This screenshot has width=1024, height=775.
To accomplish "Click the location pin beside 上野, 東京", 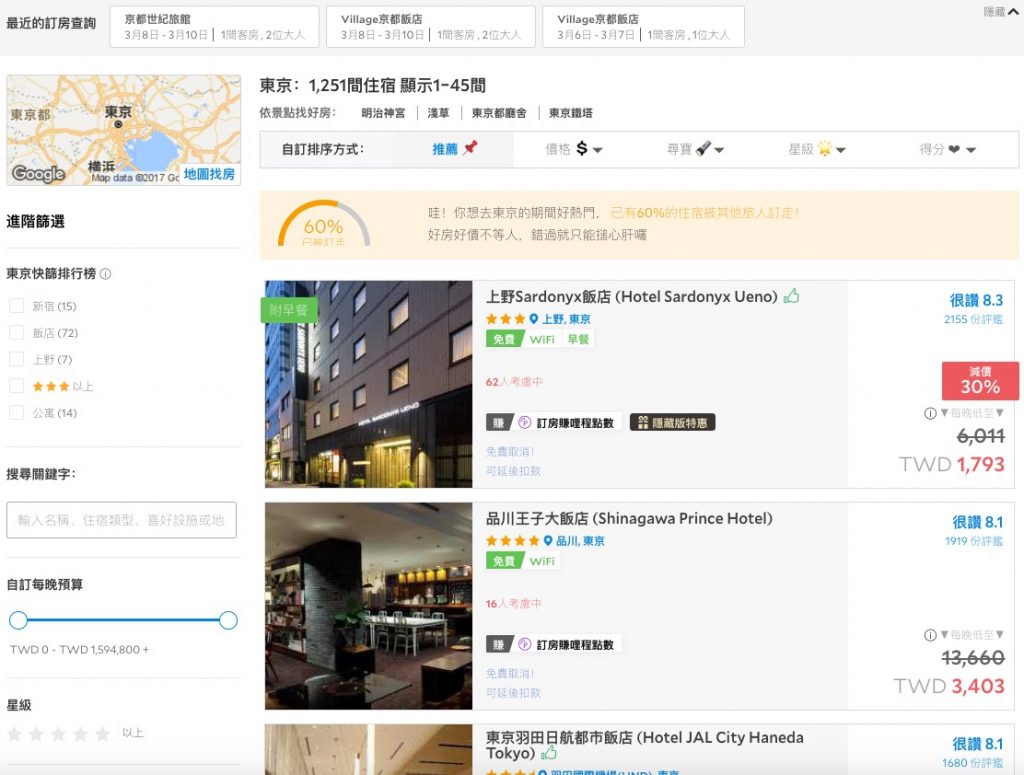I will pos(534,319).
